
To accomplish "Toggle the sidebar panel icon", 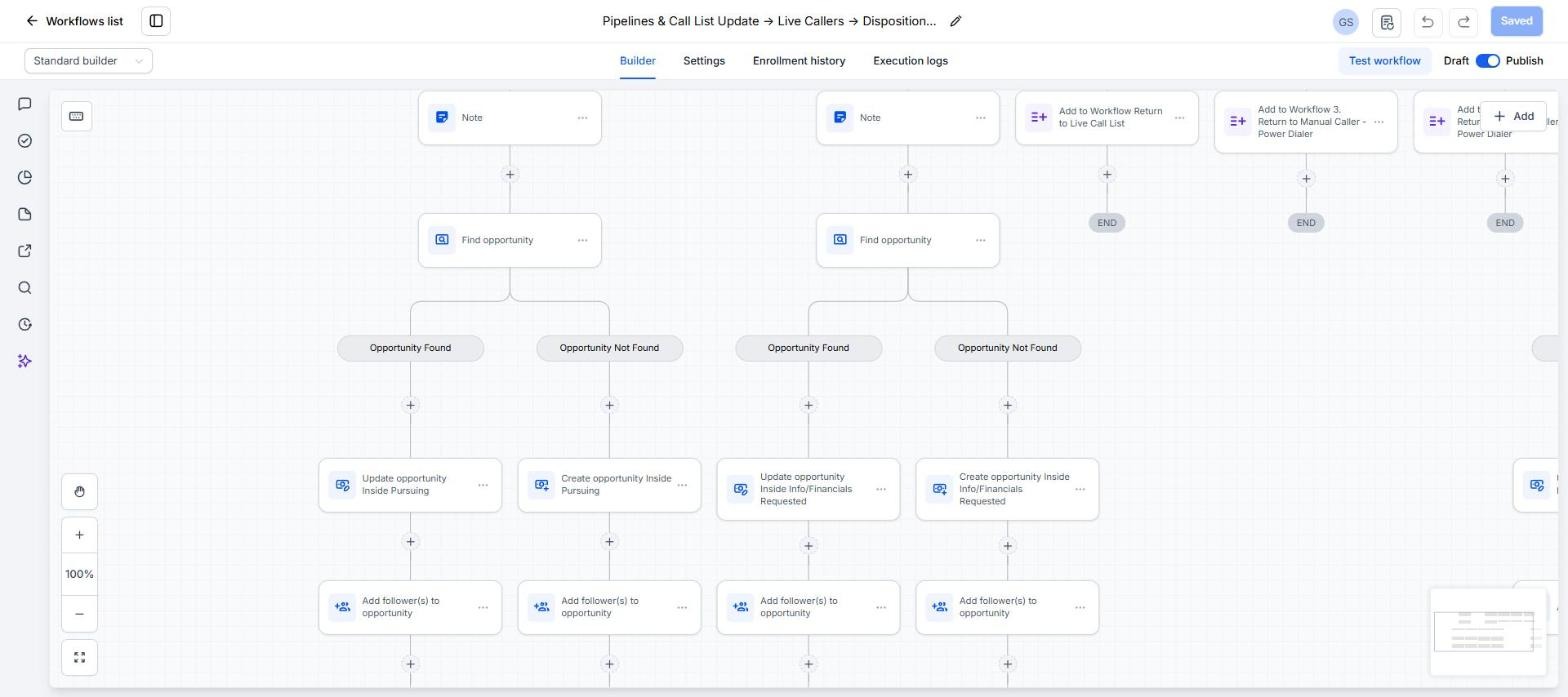I will coord(156,21).
